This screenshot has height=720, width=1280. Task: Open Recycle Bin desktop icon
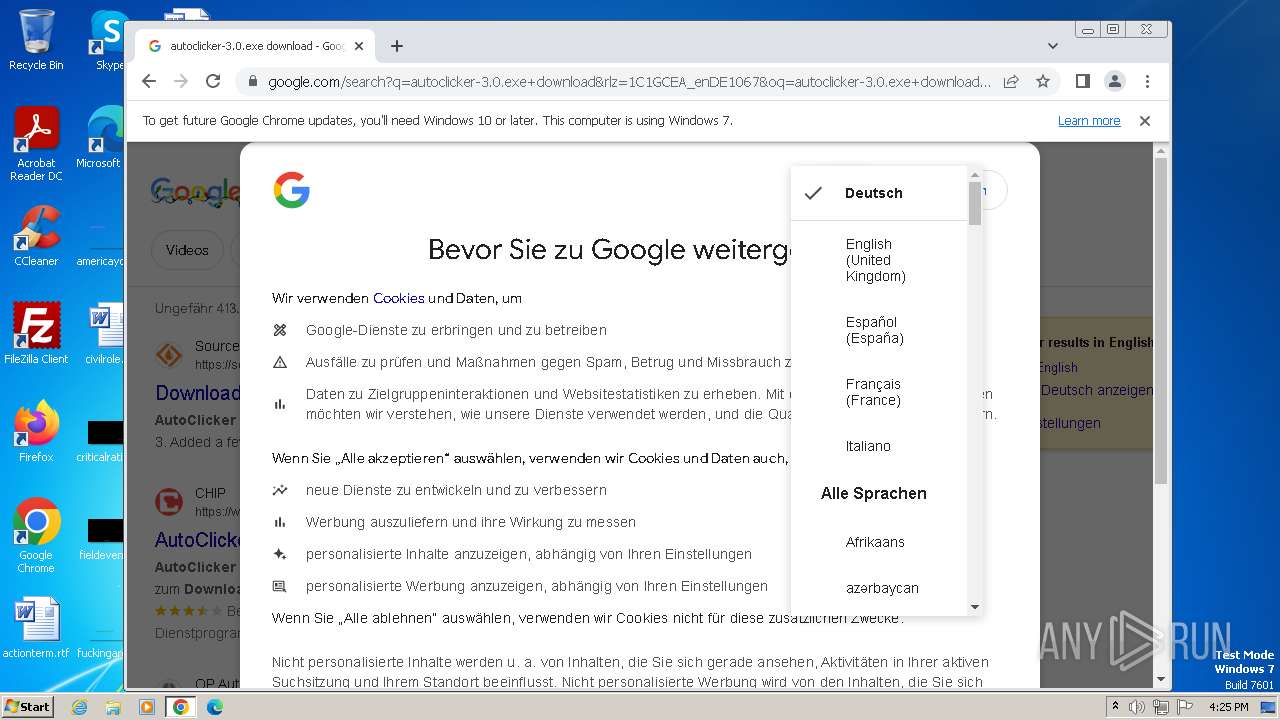point(36,40)
